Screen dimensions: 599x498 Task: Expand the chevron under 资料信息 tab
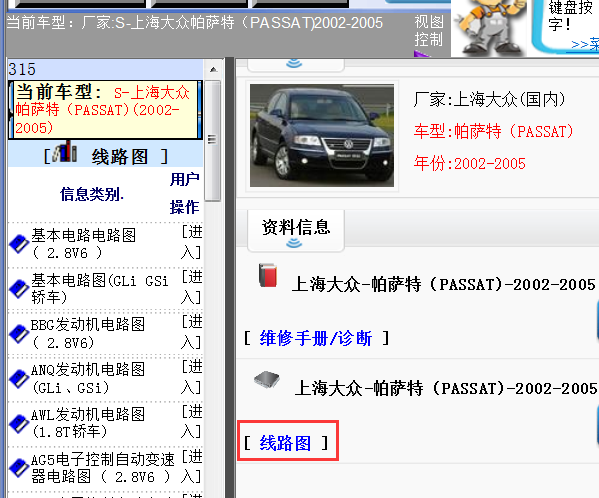tap(294, 243)
